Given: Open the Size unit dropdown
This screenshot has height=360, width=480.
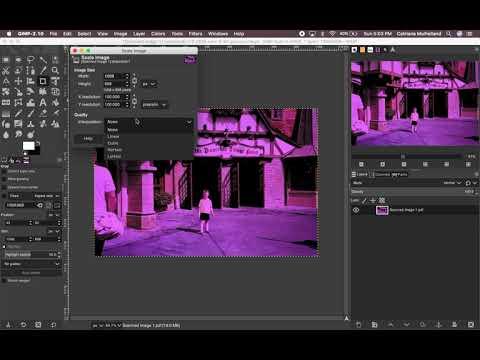Looking at the screenshot, I should pyautogui.click(x=53, y=231).
